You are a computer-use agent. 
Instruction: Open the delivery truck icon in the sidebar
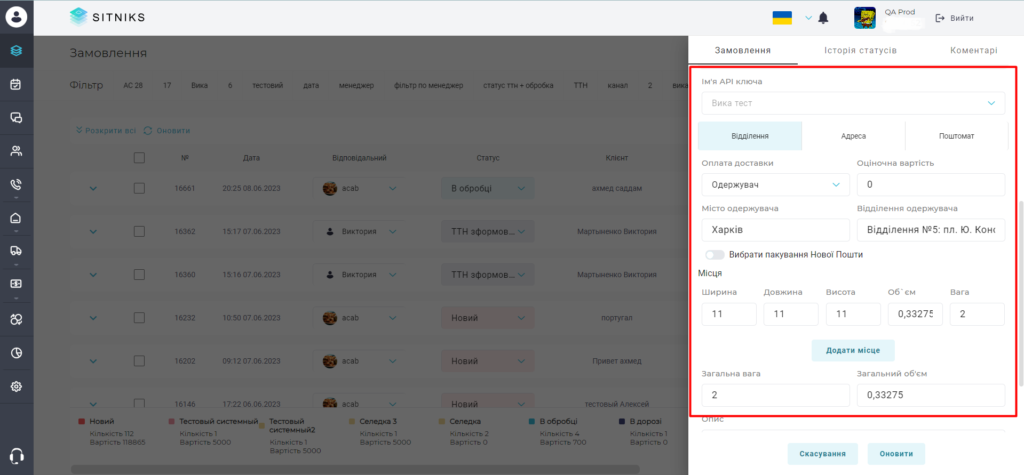(16, 250)
